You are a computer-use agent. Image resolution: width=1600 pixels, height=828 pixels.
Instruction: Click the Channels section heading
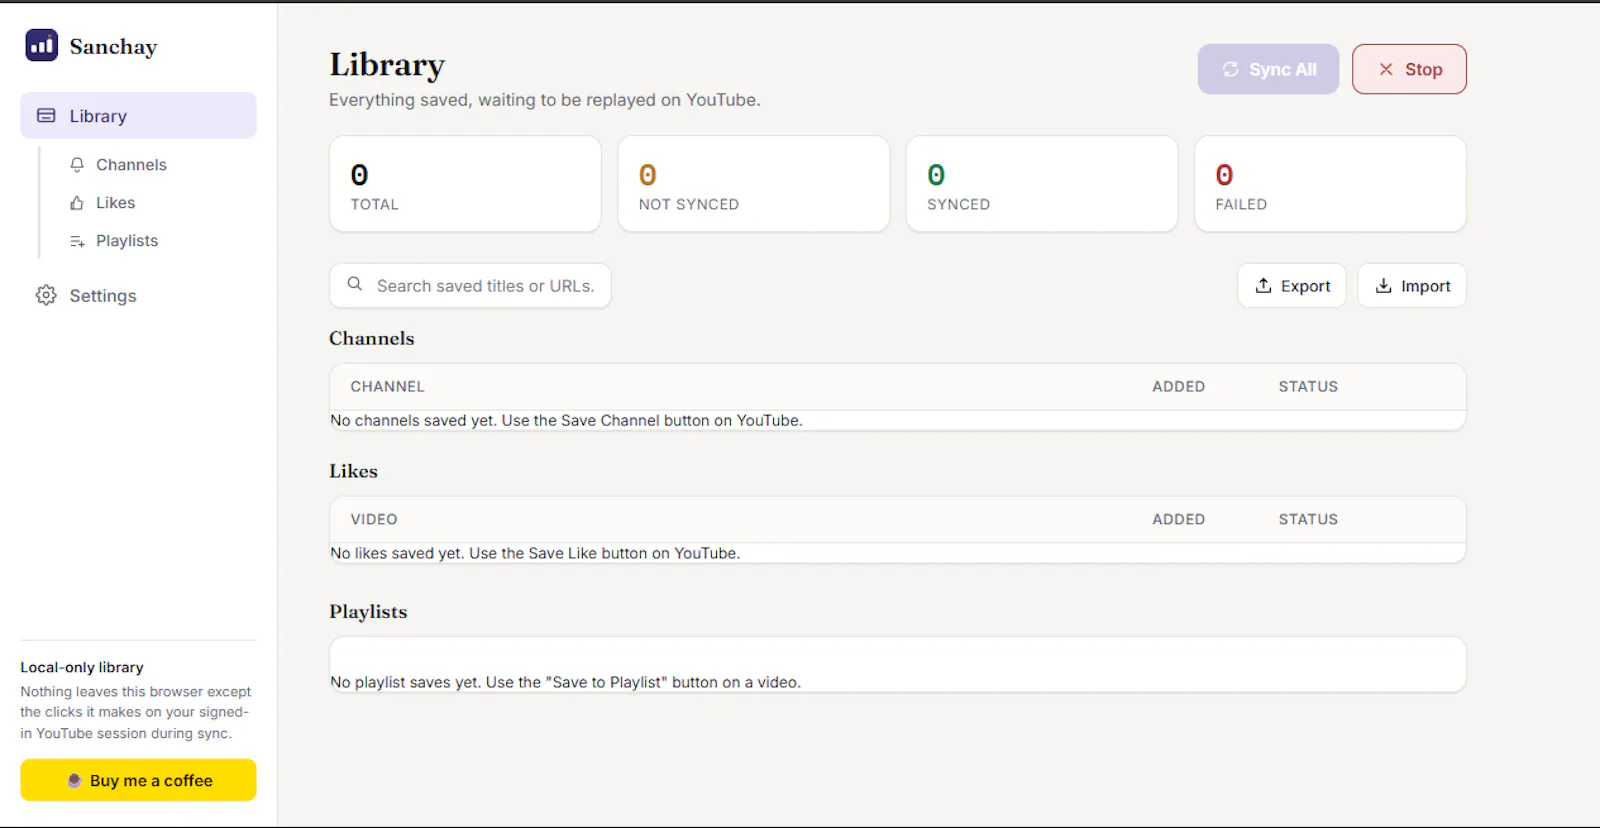372,339
